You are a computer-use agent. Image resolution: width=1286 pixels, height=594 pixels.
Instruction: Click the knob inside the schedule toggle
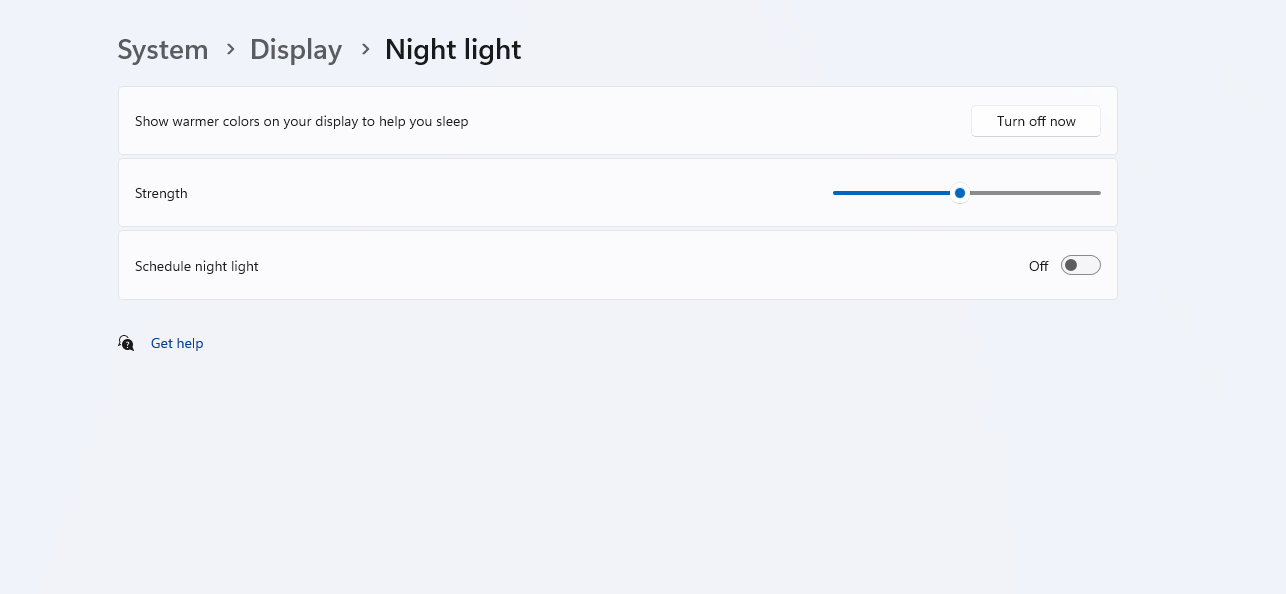click(1071, 265)
